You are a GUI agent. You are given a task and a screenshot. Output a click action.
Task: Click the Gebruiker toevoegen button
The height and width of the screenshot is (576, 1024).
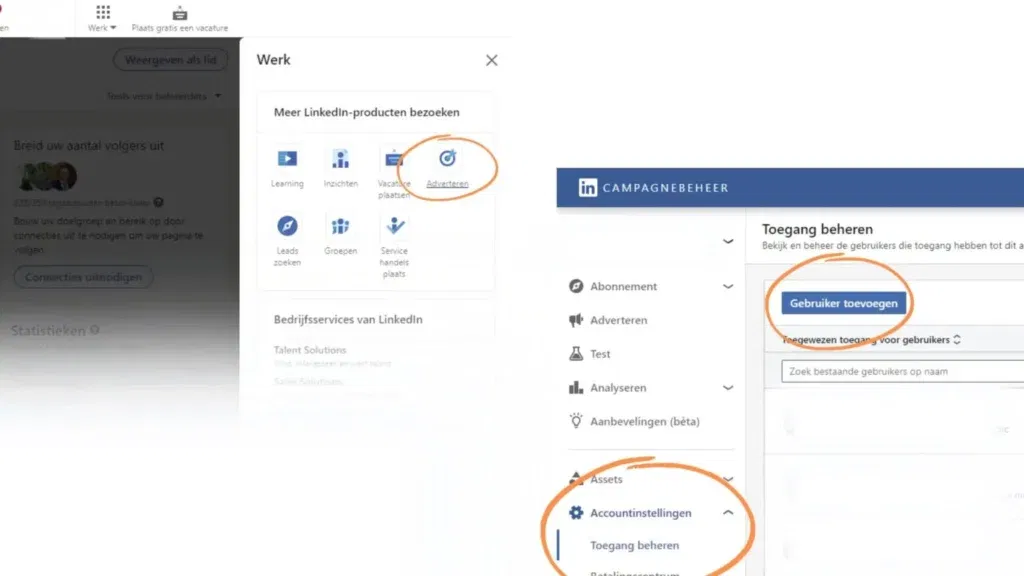click(x=844, y=303)
